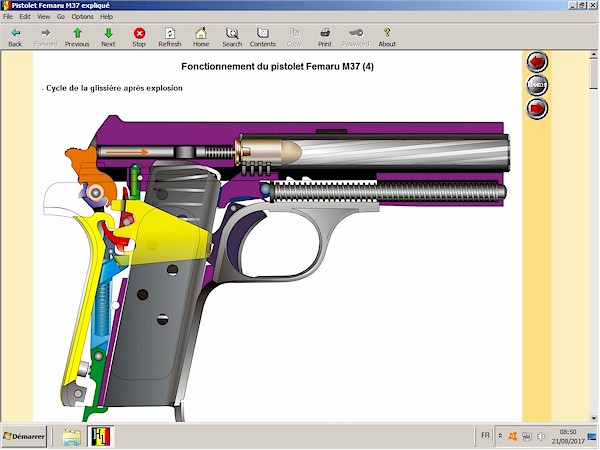Click the scrollbar up arrow
The height and width of the screenshot is (450, 600).
pos(593,55)
